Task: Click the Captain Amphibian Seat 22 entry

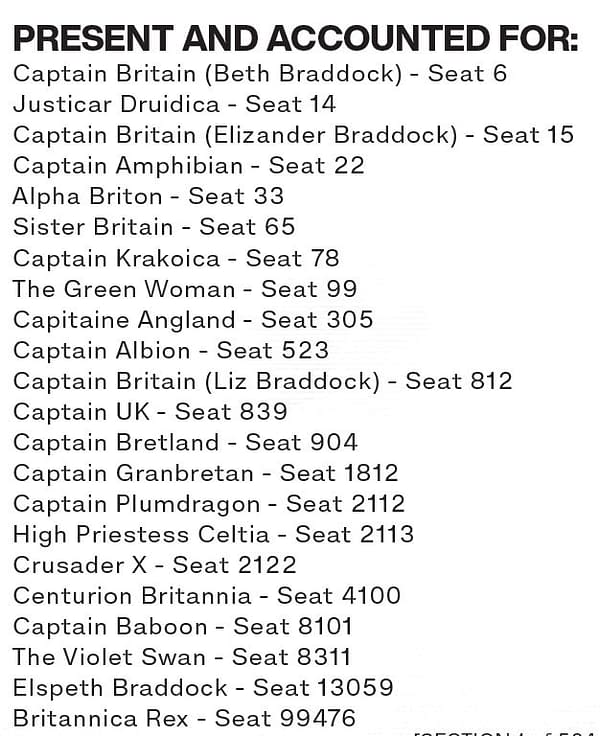Action: [189, 166]
